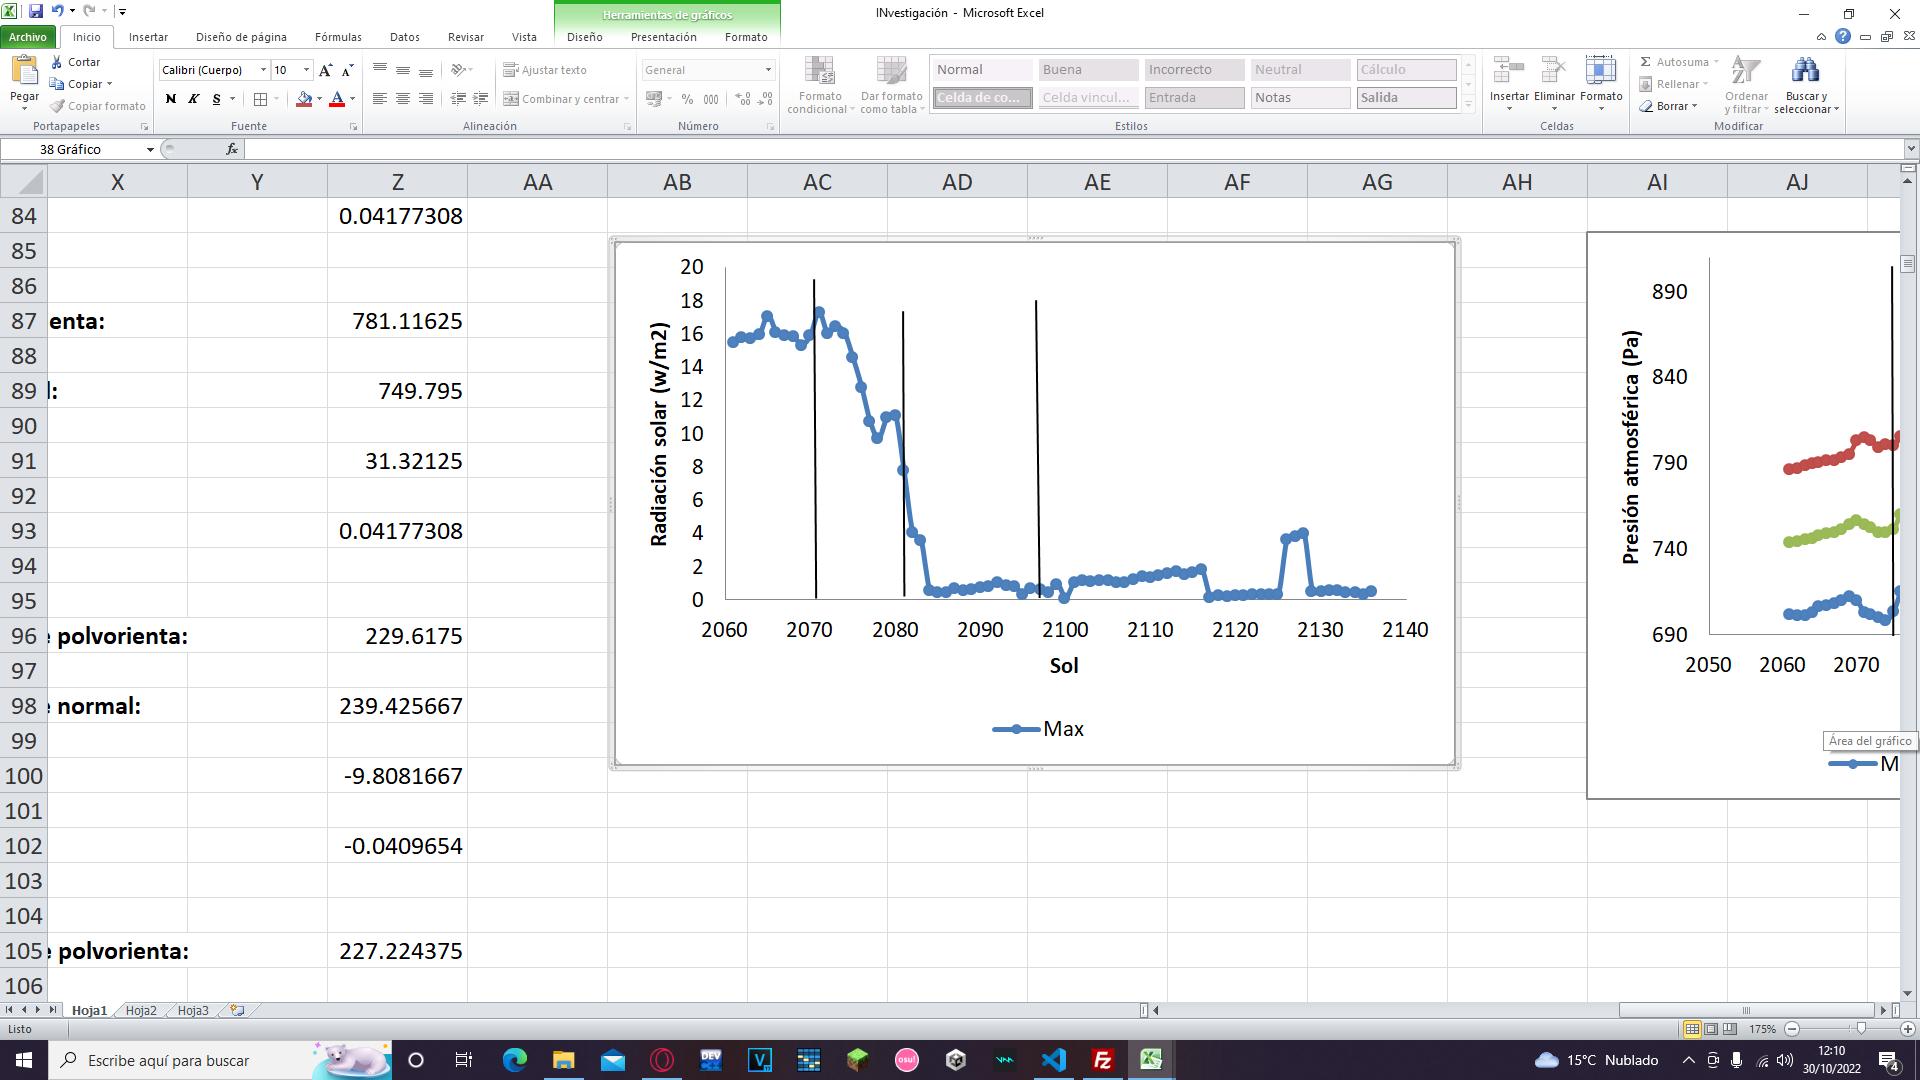This screenshot has width=1920, height=1080.
Task: Open the Name Box dropdown arrow
Action: (x=150, y=149)
